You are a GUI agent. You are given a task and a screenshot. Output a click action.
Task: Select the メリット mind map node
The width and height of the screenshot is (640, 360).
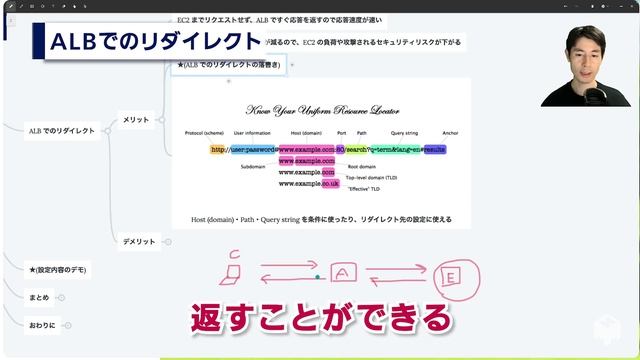click(136, 120)
